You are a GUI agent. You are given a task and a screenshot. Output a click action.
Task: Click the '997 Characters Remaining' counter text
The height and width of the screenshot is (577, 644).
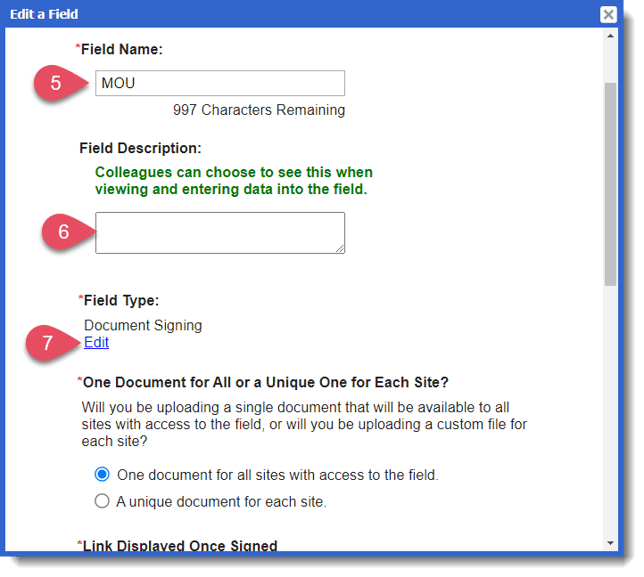click(258, 110)
